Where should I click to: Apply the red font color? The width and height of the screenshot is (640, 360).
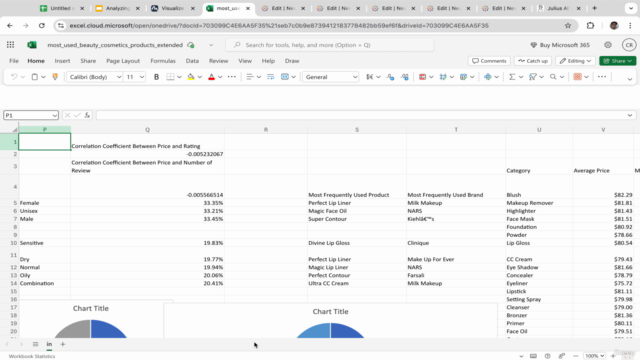pyautogui.click(x=211, y=77)
